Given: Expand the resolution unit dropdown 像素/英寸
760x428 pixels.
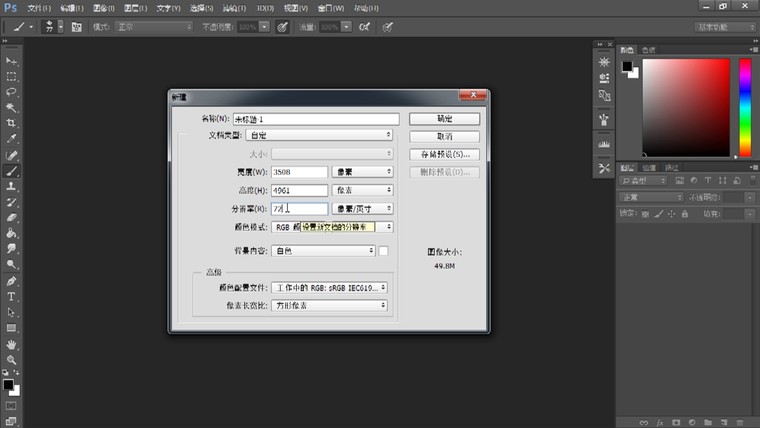Looking at the screenshot, I should coord(363,209).
